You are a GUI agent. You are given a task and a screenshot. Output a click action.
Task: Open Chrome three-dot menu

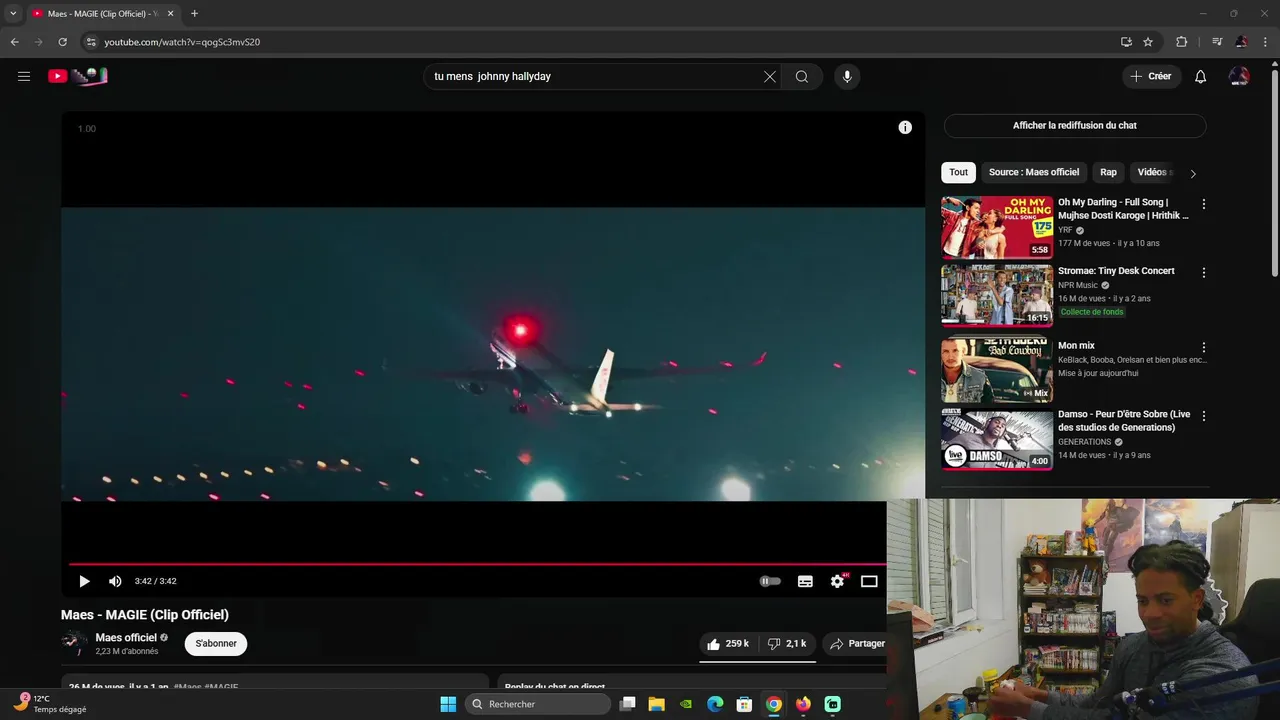click(x=1265, y=42)
